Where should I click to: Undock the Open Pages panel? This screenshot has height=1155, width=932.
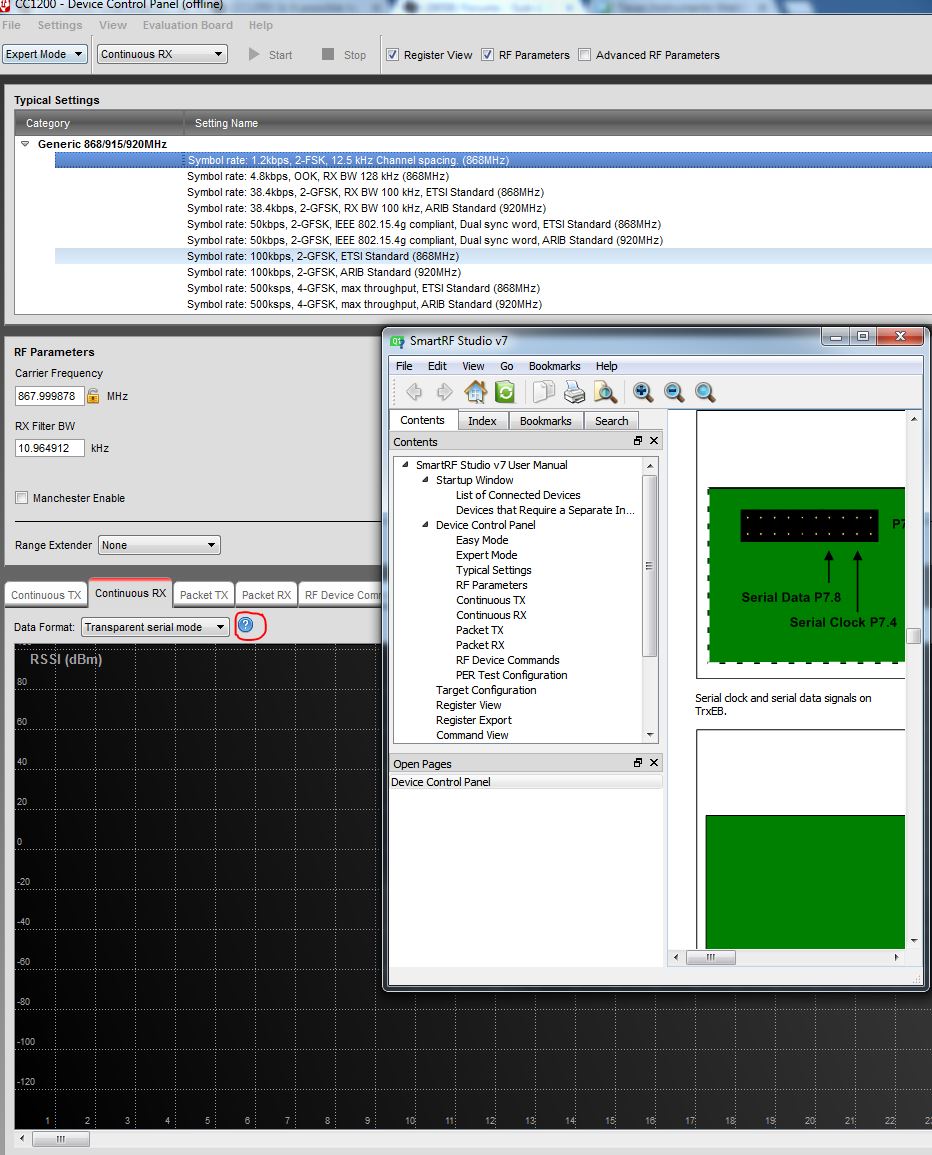point(637,762)
